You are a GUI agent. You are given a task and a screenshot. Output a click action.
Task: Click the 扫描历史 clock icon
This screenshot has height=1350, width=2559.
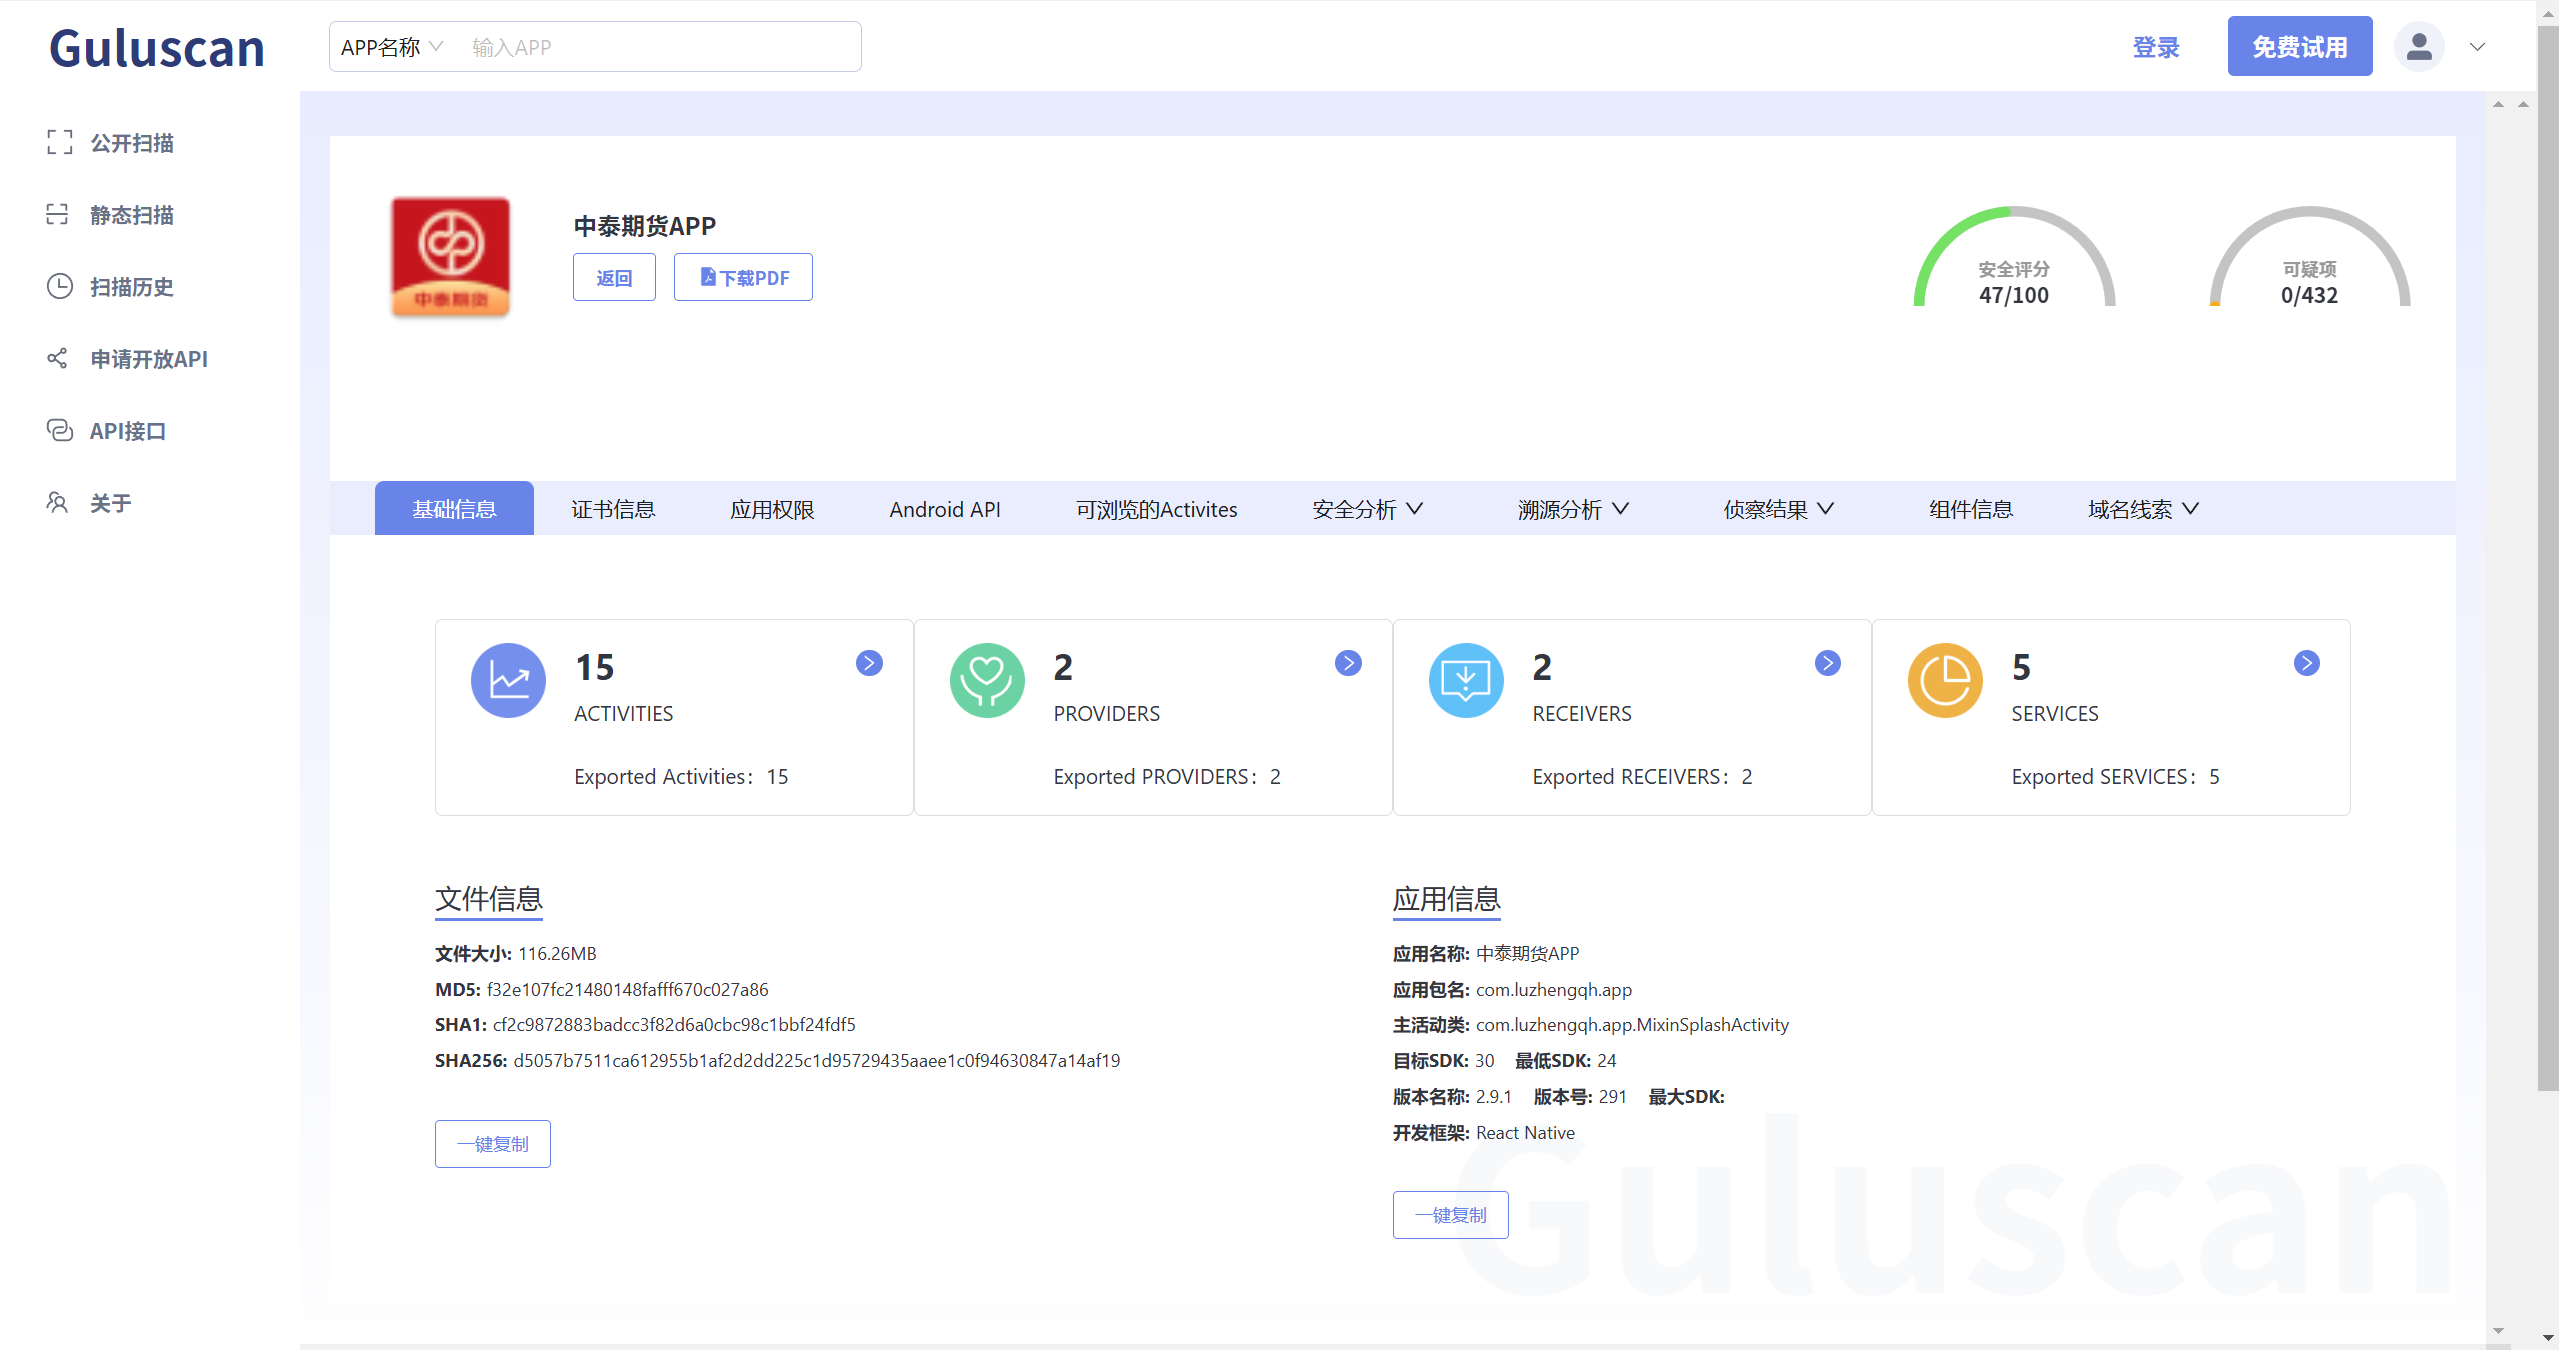point(60,287)
